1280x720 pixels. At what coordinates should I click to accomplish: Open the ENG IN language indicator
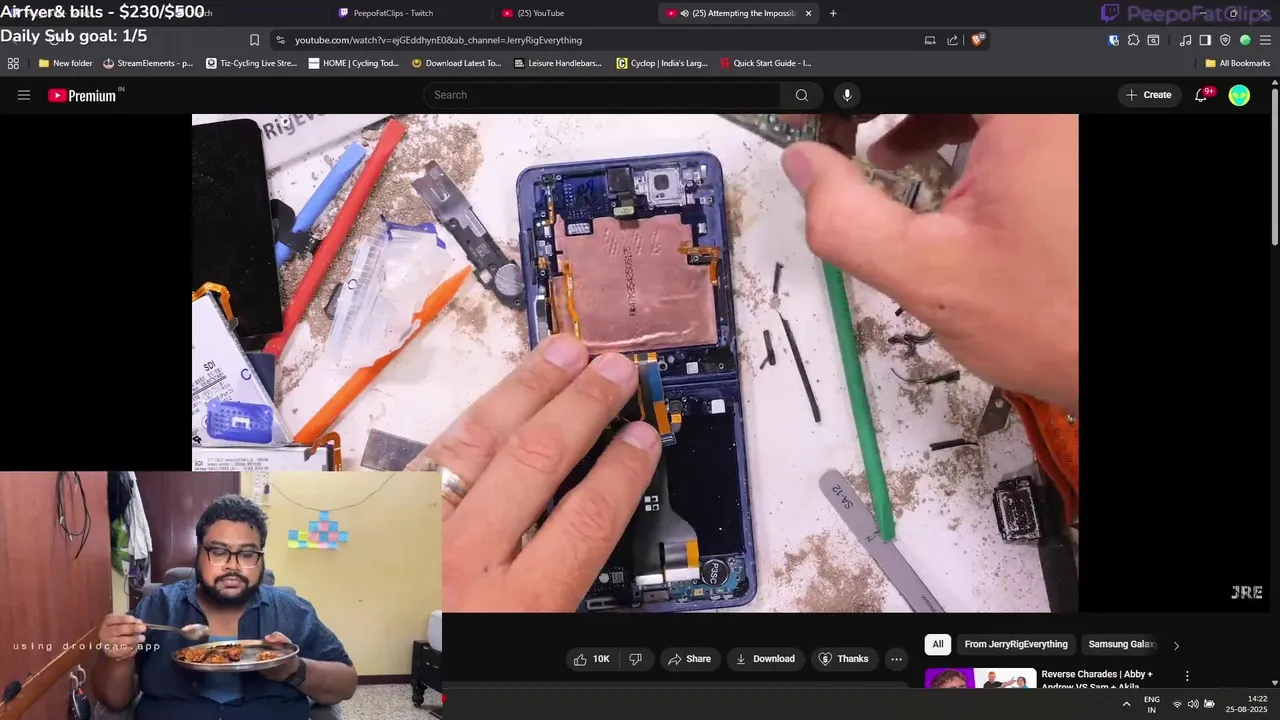coord(1152,704)
